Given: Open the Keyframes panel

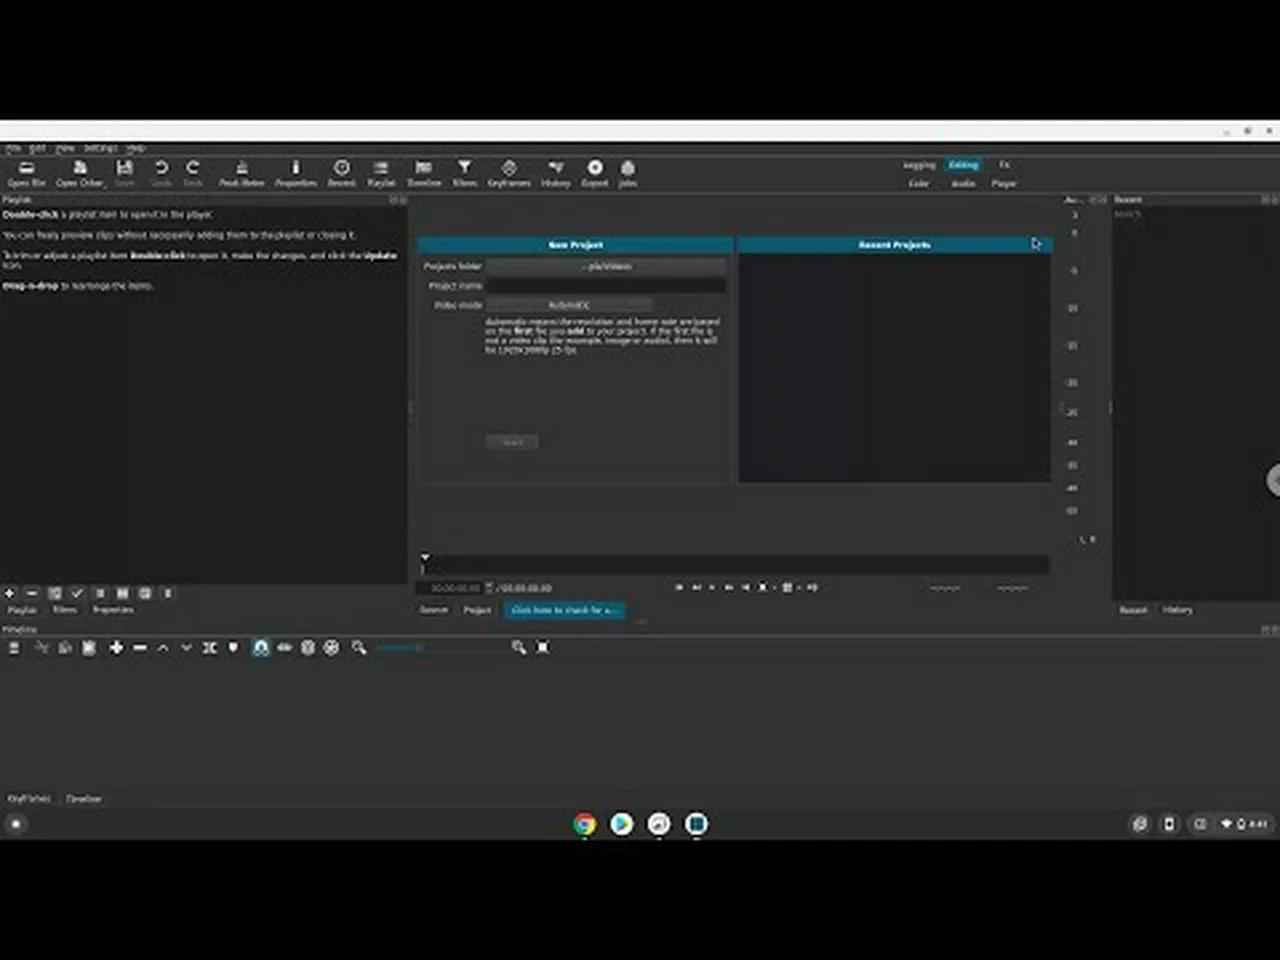Looking at the screenshot, I should click(x=509, y=172).
